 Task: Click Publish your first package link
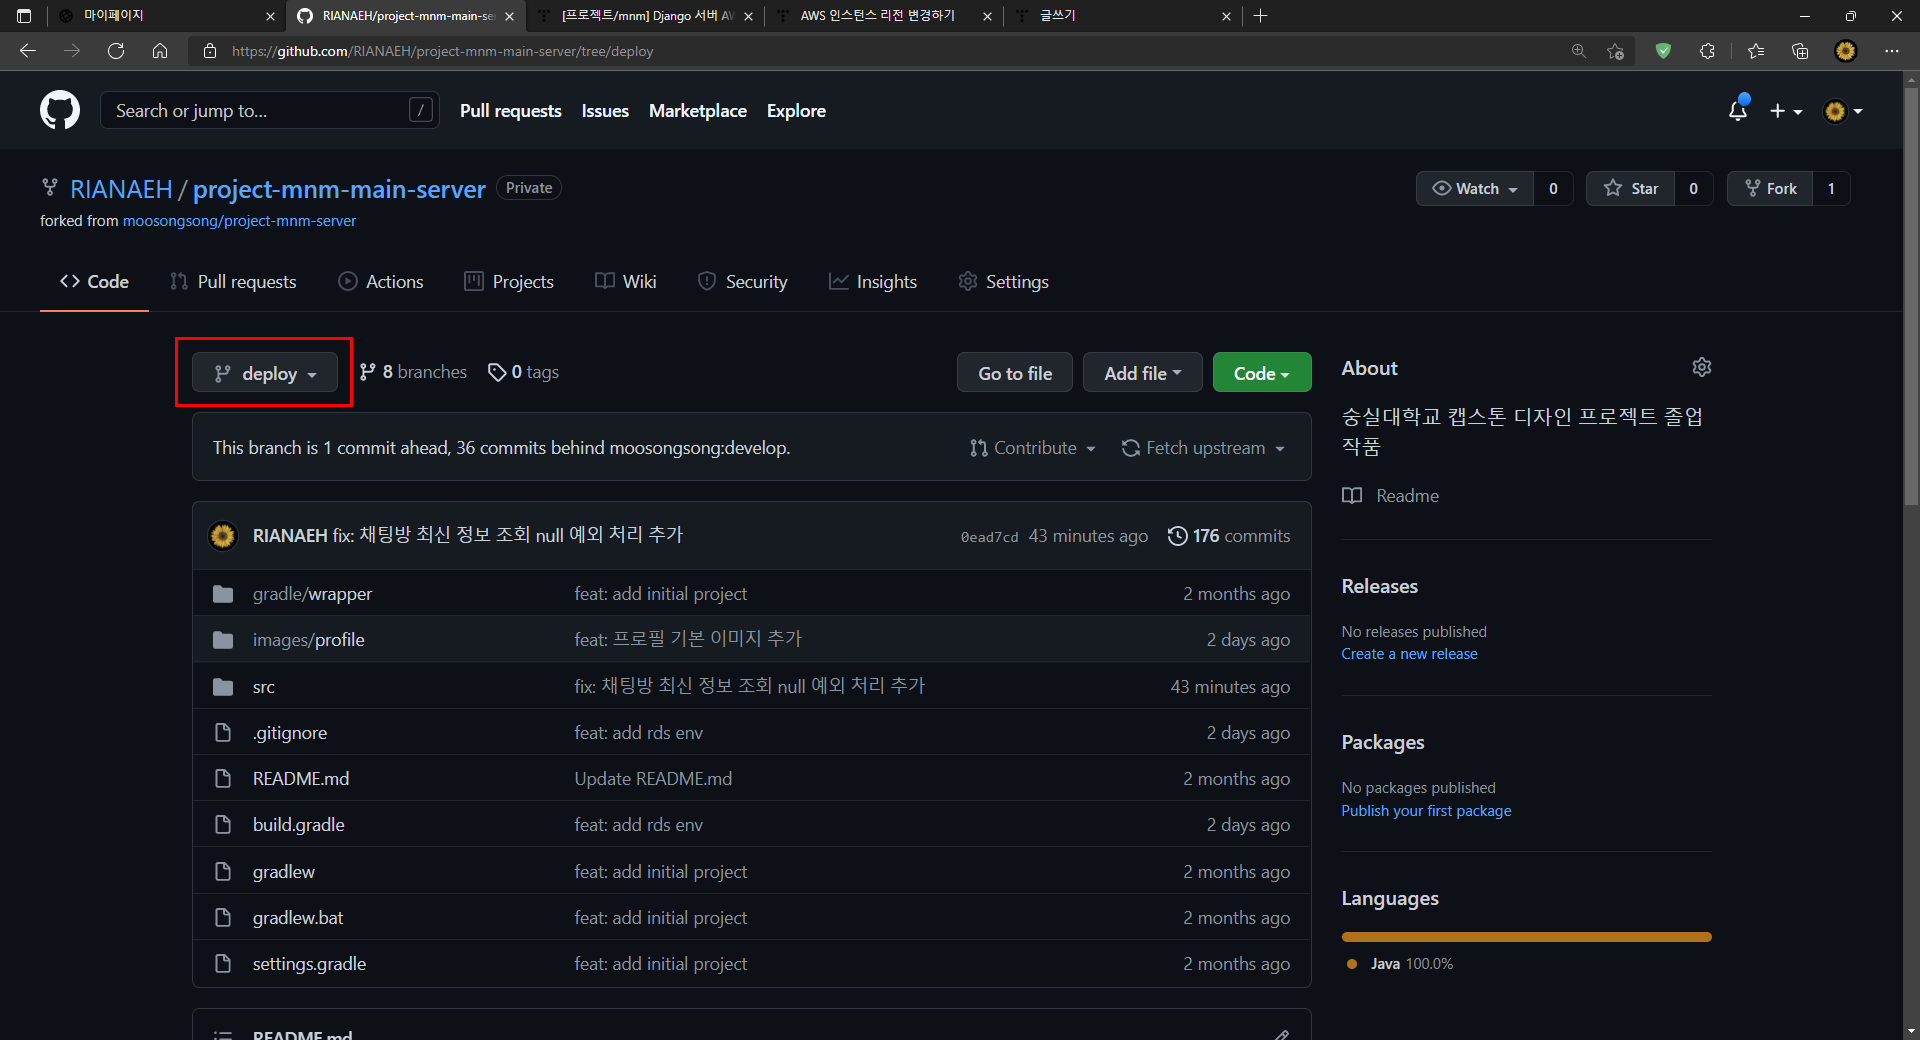[1426, 811]
